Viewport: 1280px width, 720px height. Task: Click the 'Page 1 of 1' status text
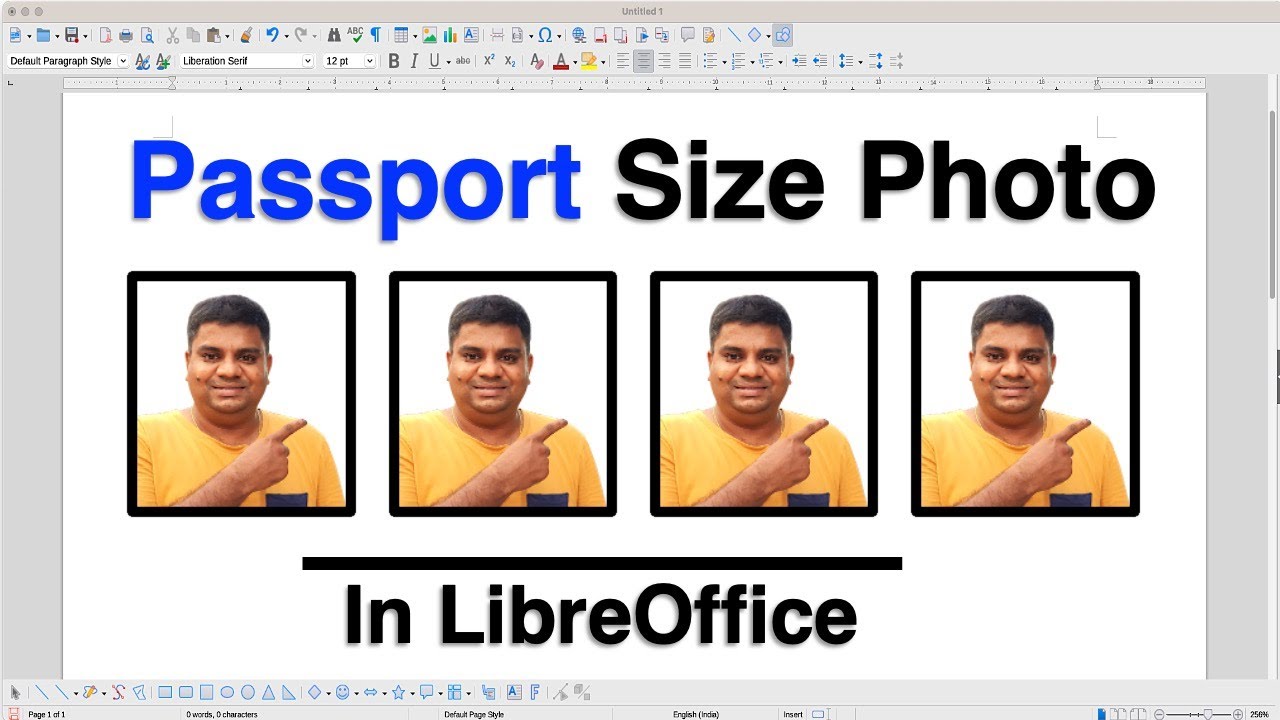point(47,714)
